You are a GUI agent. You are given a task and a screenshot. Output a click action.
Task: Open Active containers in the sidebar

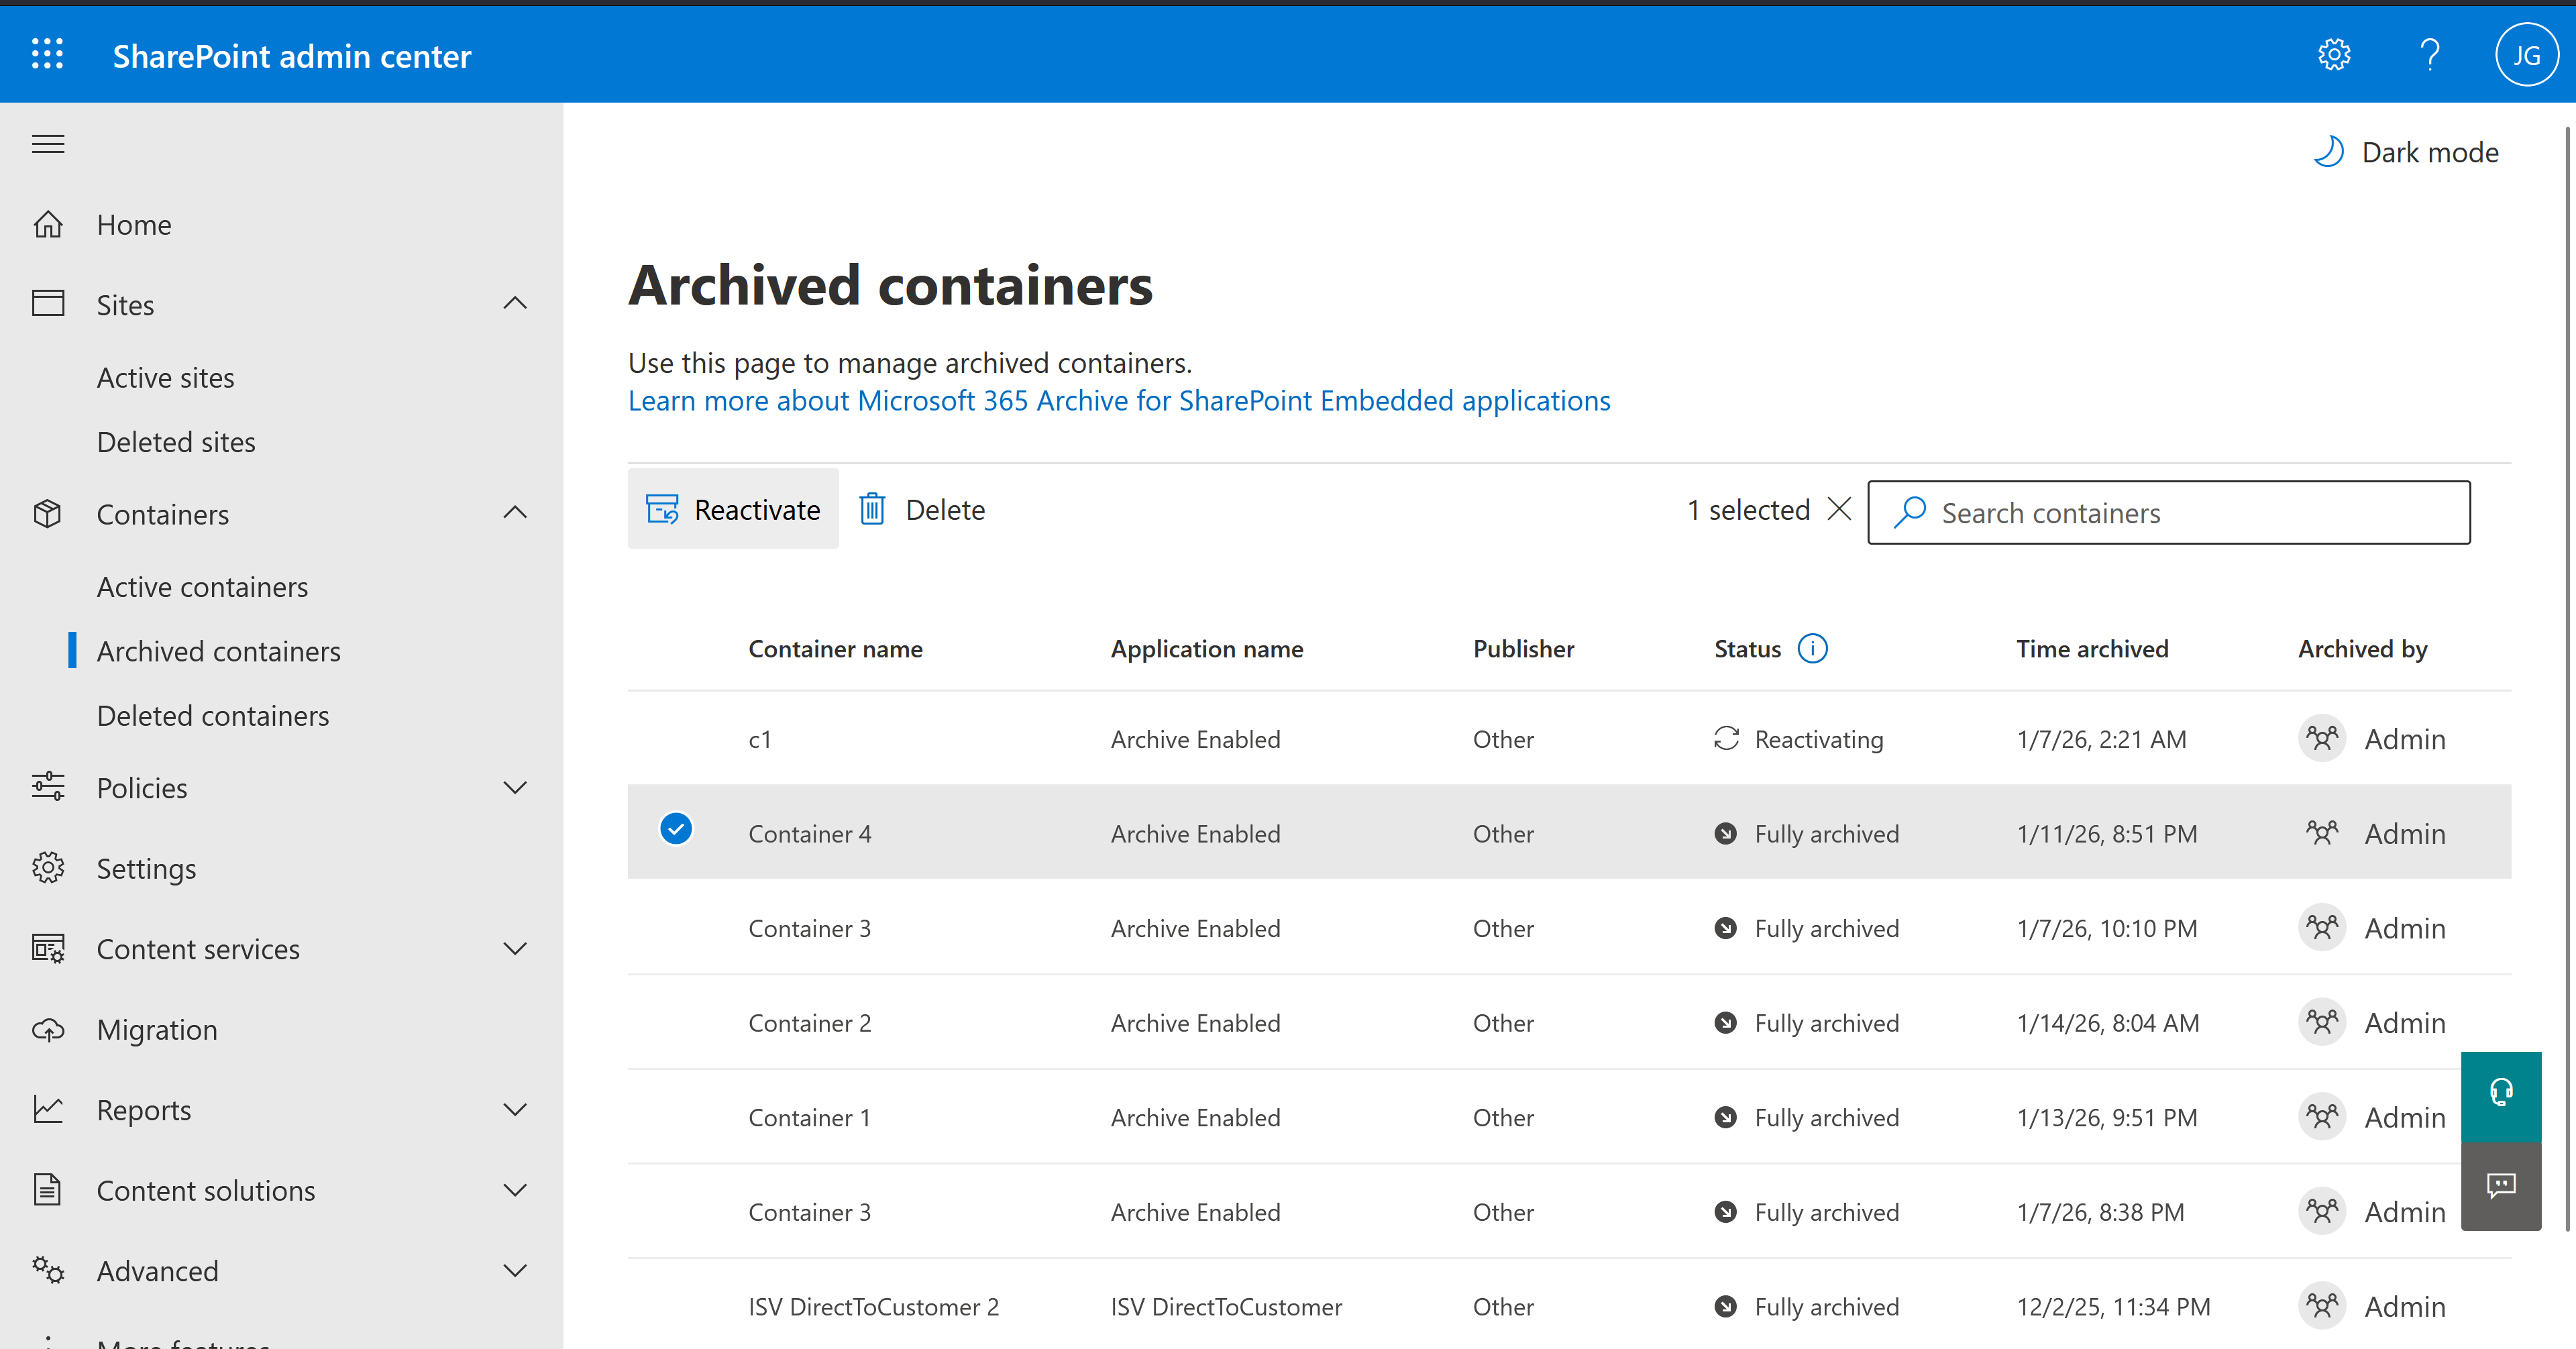(x=202, y=587)
